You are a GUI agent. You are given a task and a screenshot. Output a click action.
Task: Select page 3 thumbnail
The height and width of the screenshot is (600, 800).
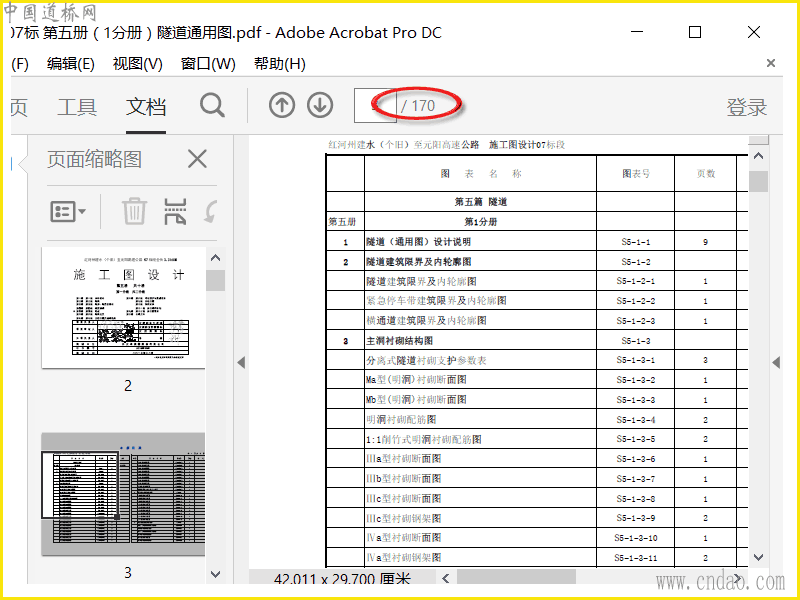pyautogui.click(x=123, y=494)
